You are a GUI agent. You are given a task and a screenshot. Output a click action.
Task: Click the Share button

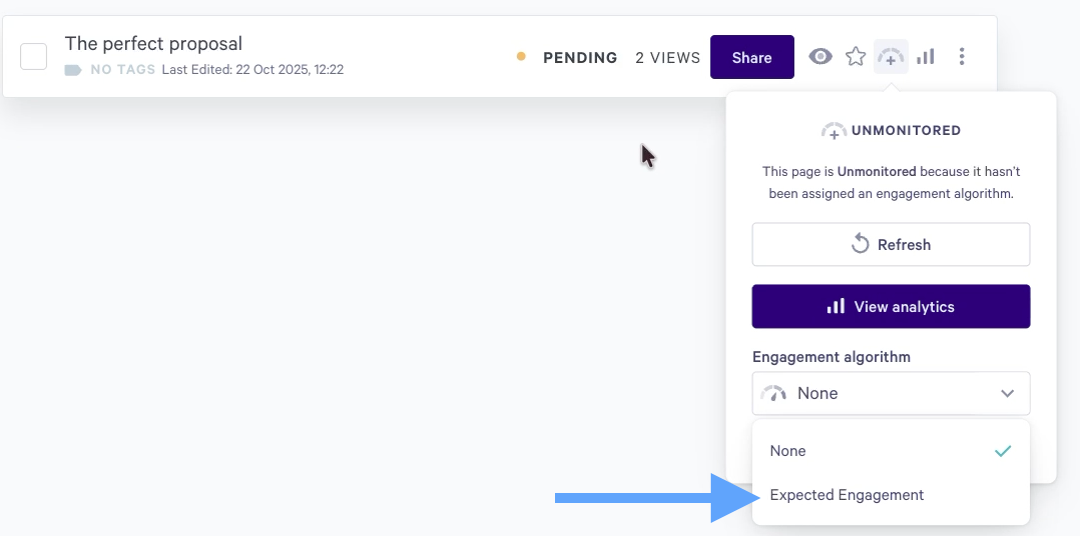coord(752,57)
